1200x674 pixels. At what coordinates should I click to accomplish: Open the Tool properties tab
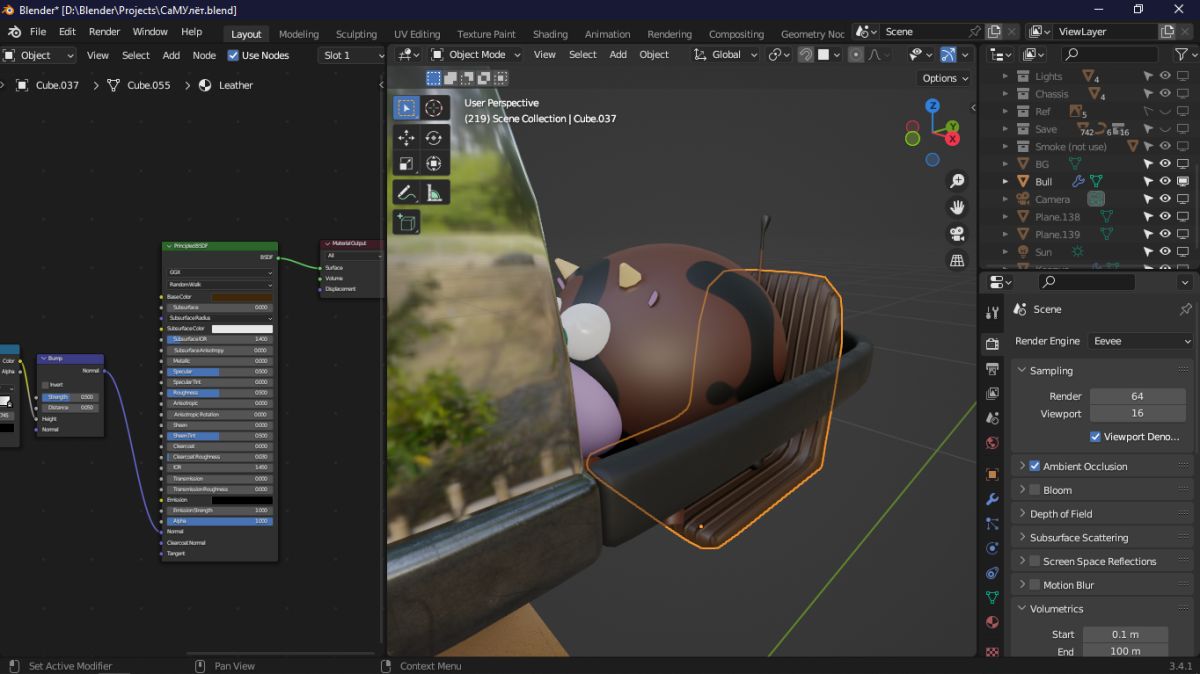point(992,313)
